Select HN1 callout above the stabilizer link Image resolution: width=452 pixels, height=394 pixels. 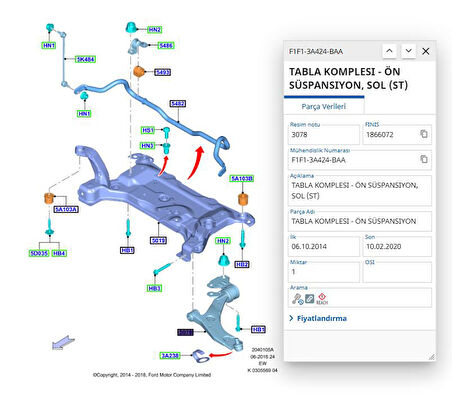click(x=49, y=45)
